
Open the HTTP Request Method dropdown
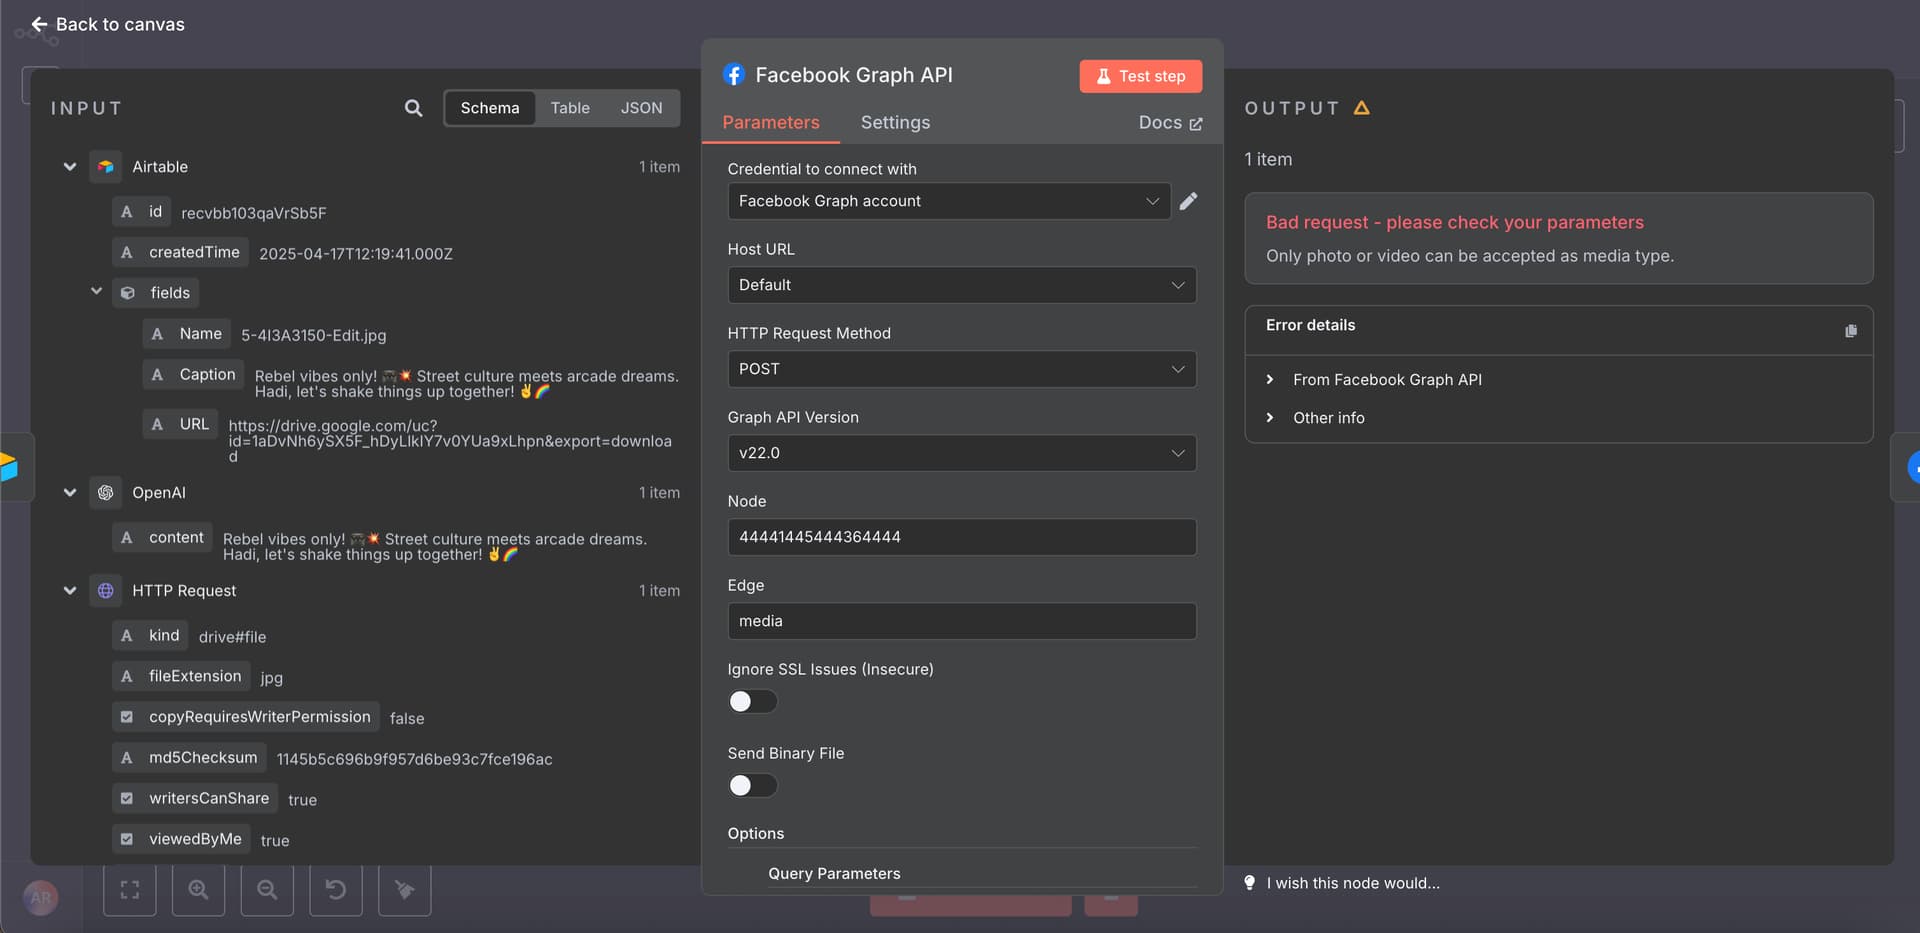[x=962, y=369]
